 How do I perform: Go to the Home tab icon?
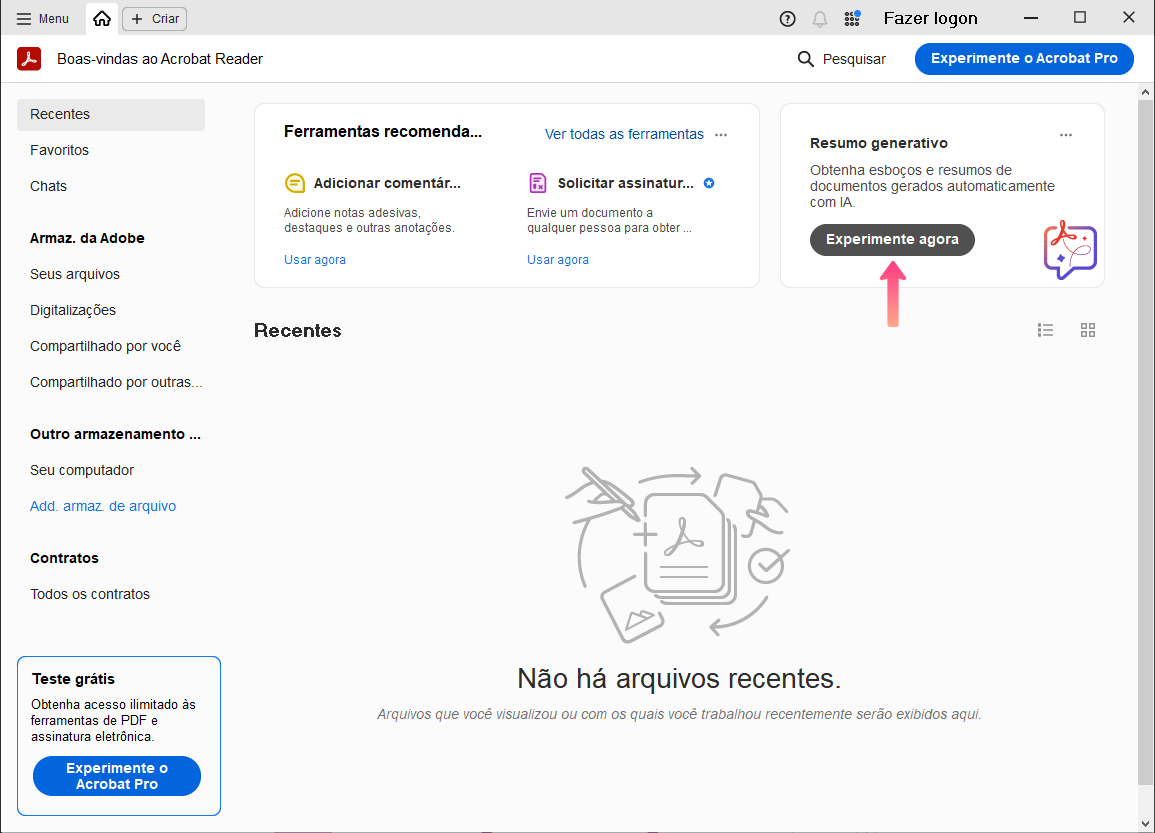click(102, 18)
